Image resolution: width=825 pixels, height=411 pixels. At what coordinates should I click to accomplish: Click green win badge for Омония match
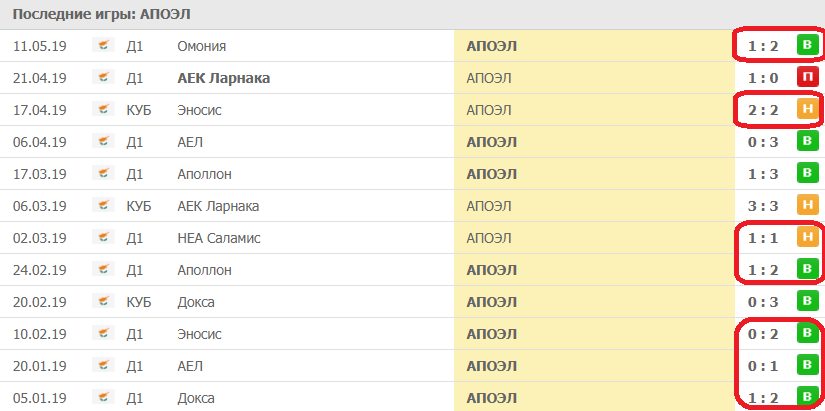[806, 46]
